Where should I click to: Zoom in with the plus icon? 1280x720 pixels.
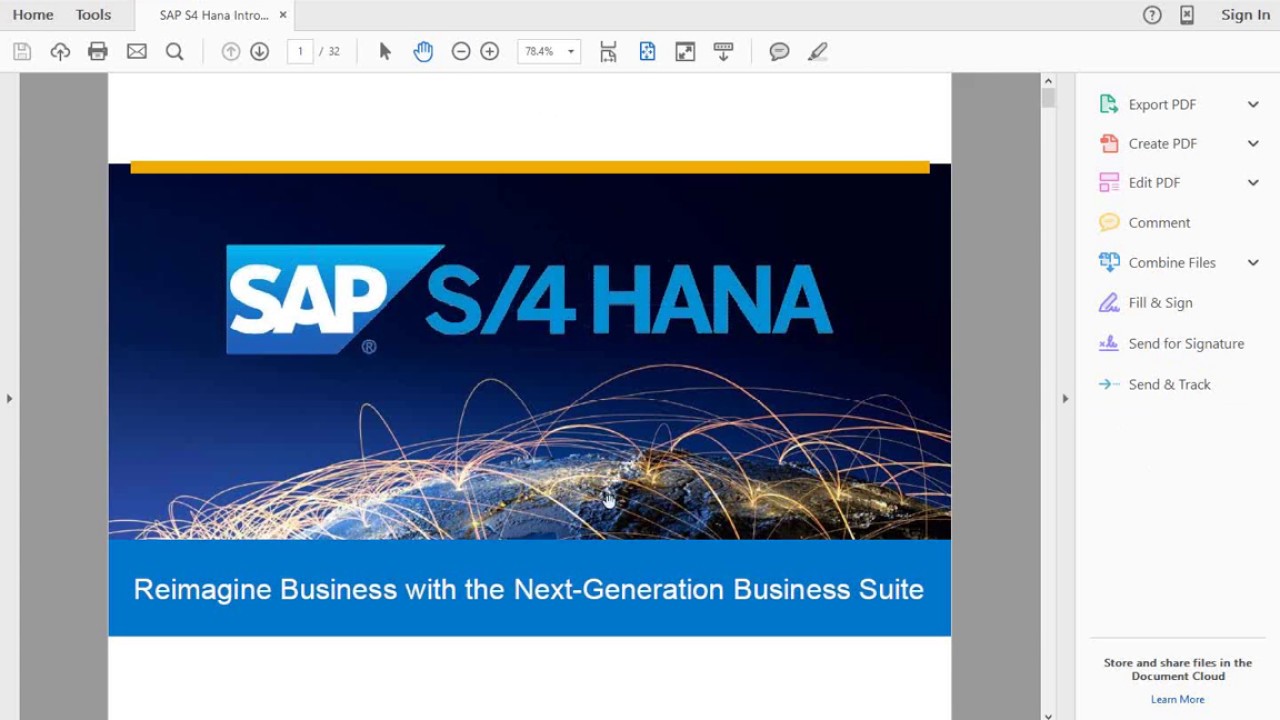(x=490, y=52)
